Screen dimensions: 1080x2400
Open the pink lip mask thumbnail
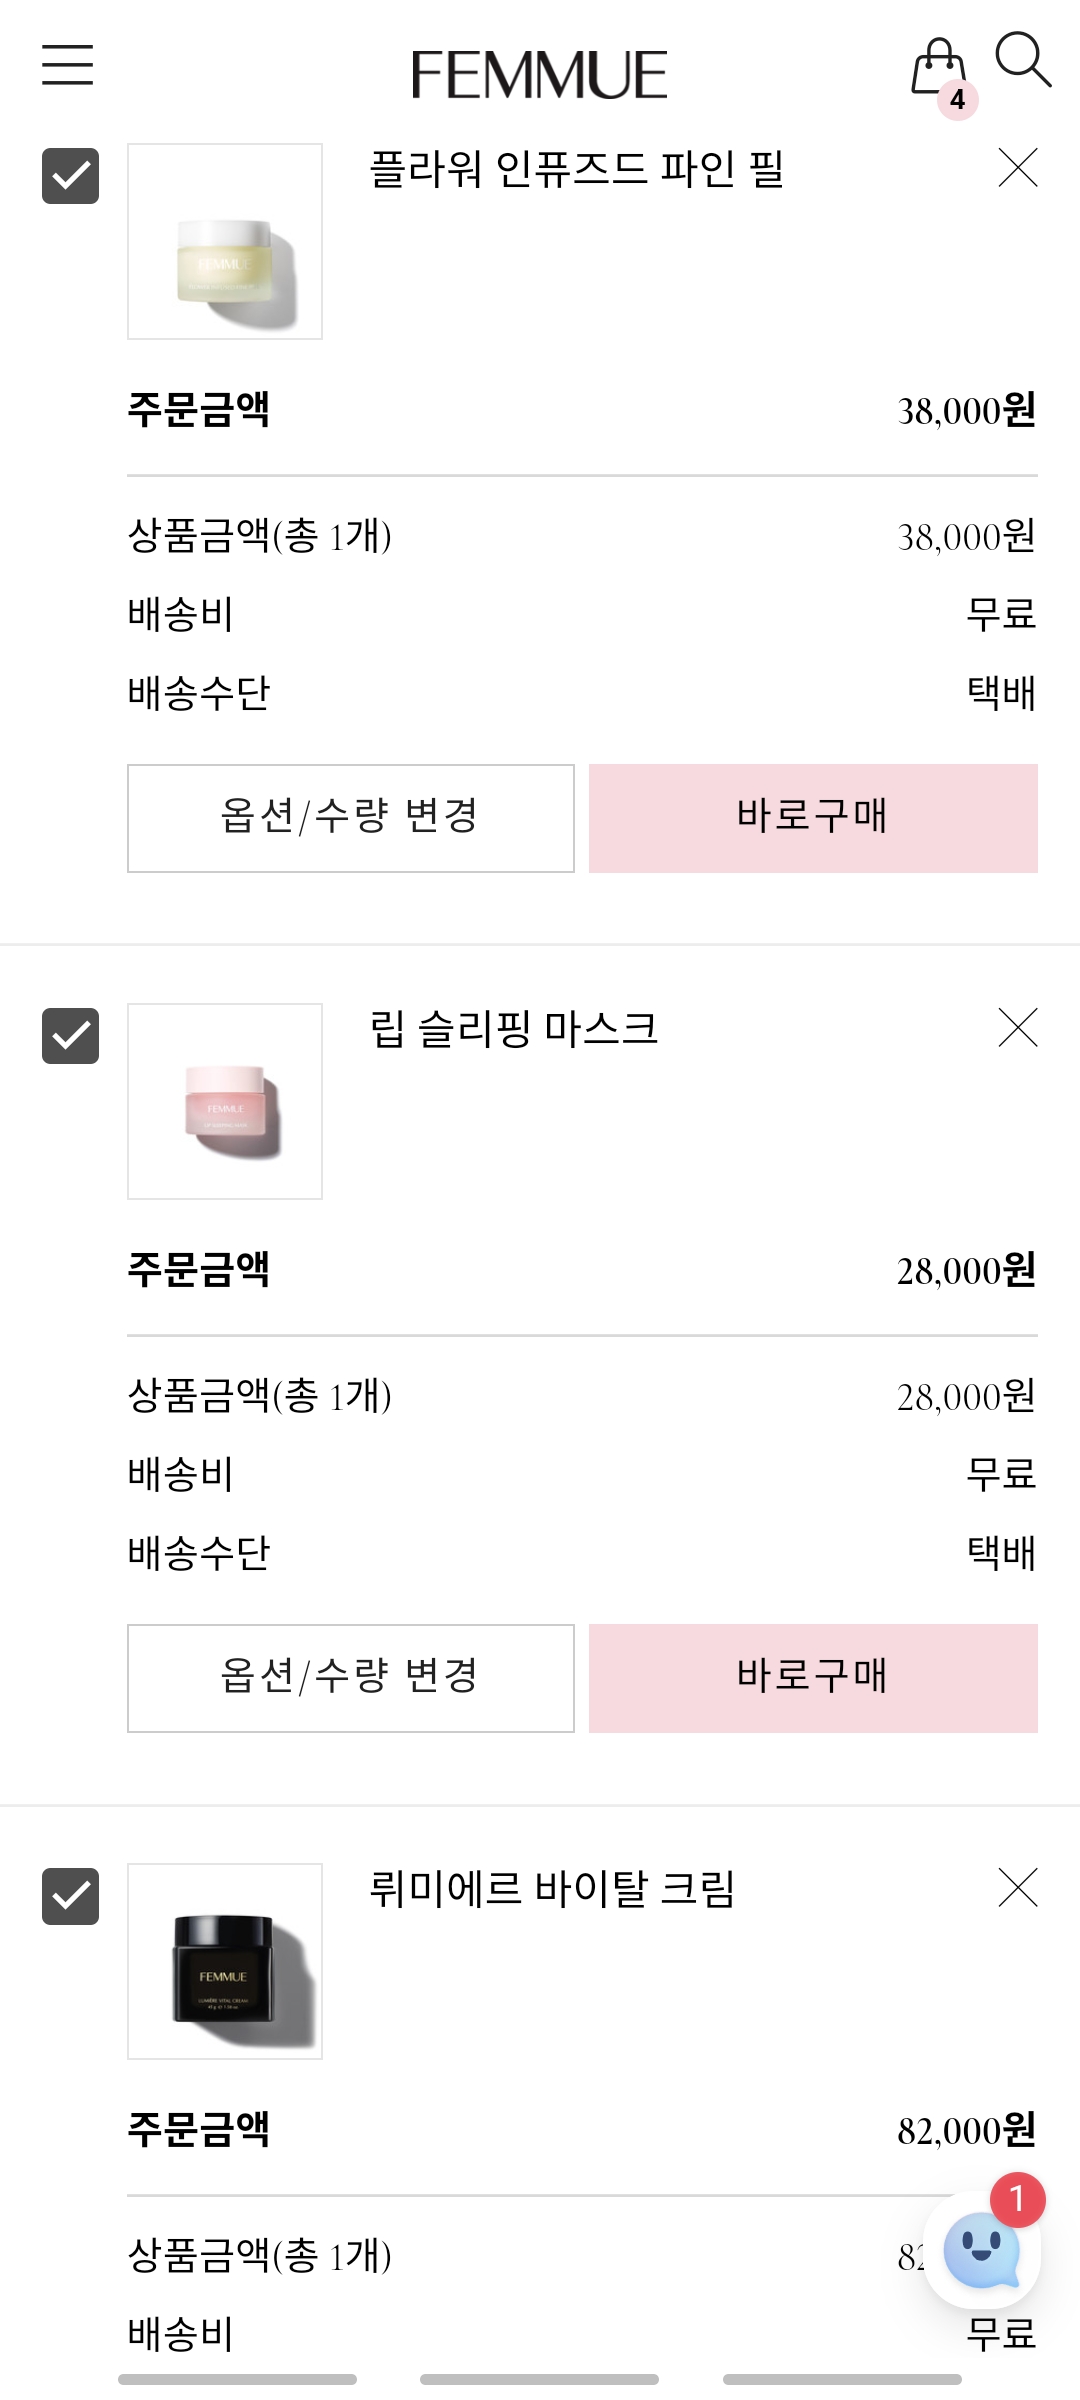[x=225, y=1101]
